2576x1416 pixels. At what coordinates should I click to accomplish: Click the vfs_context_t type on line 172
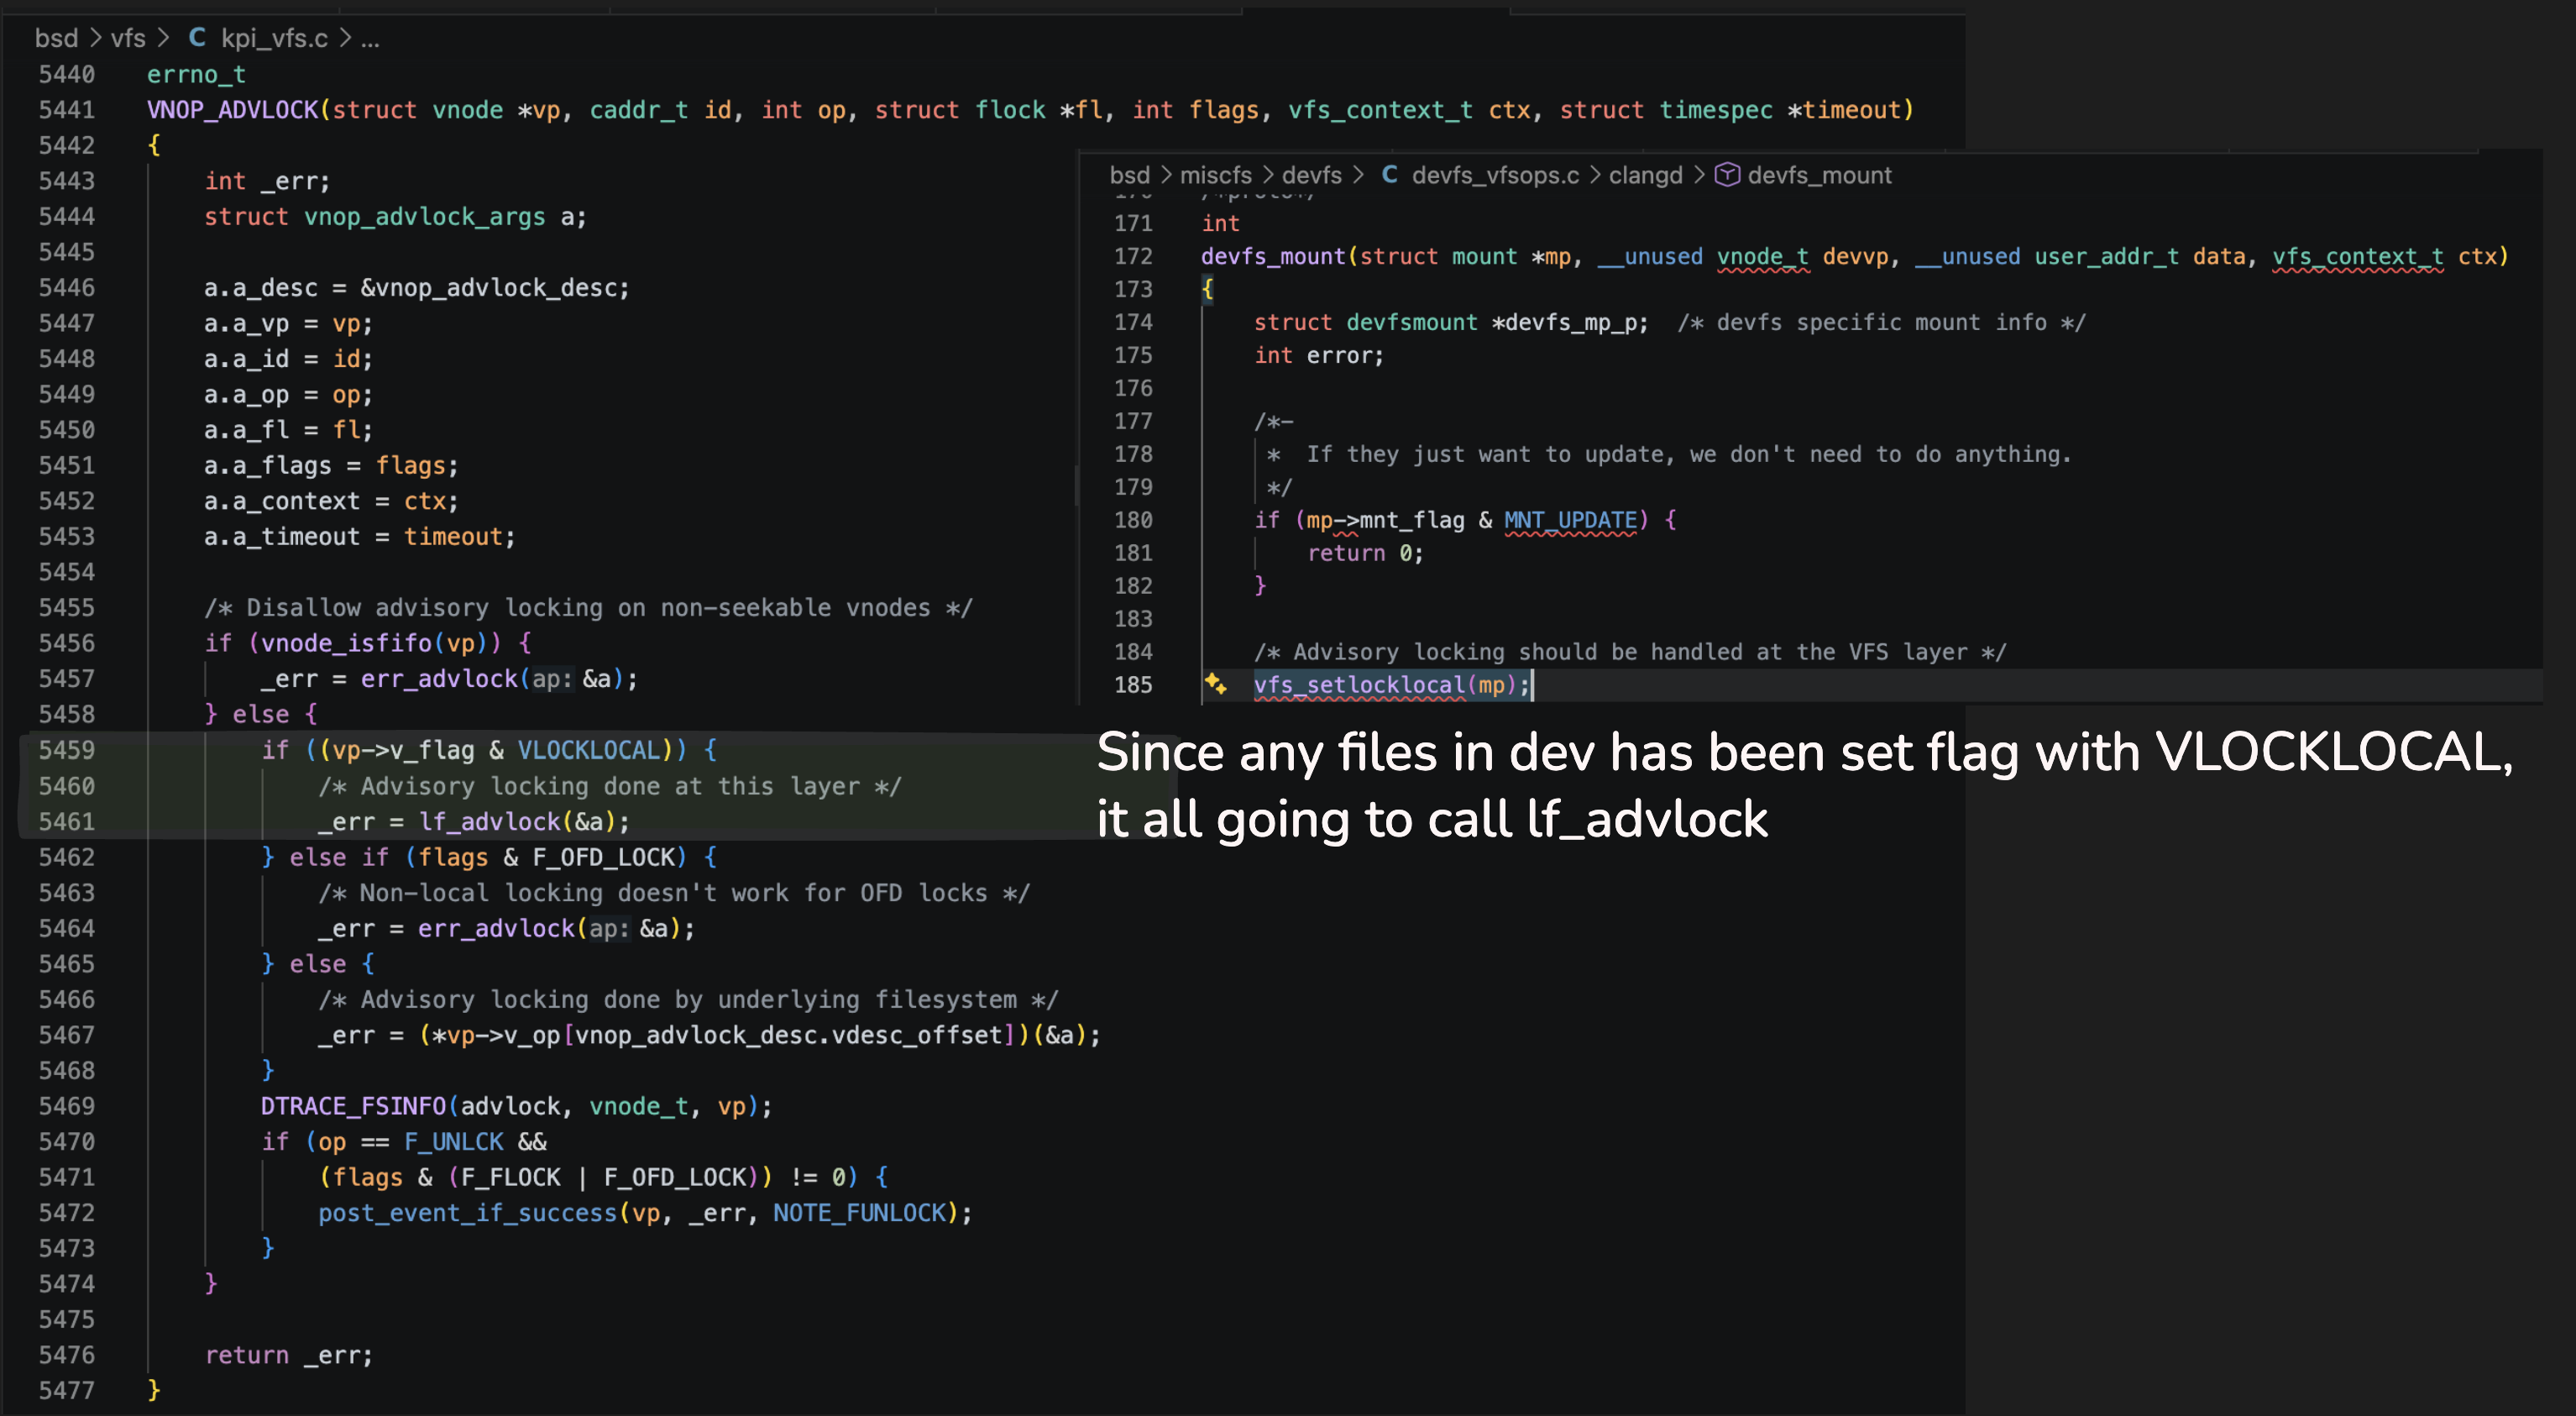click(2357, 256)
